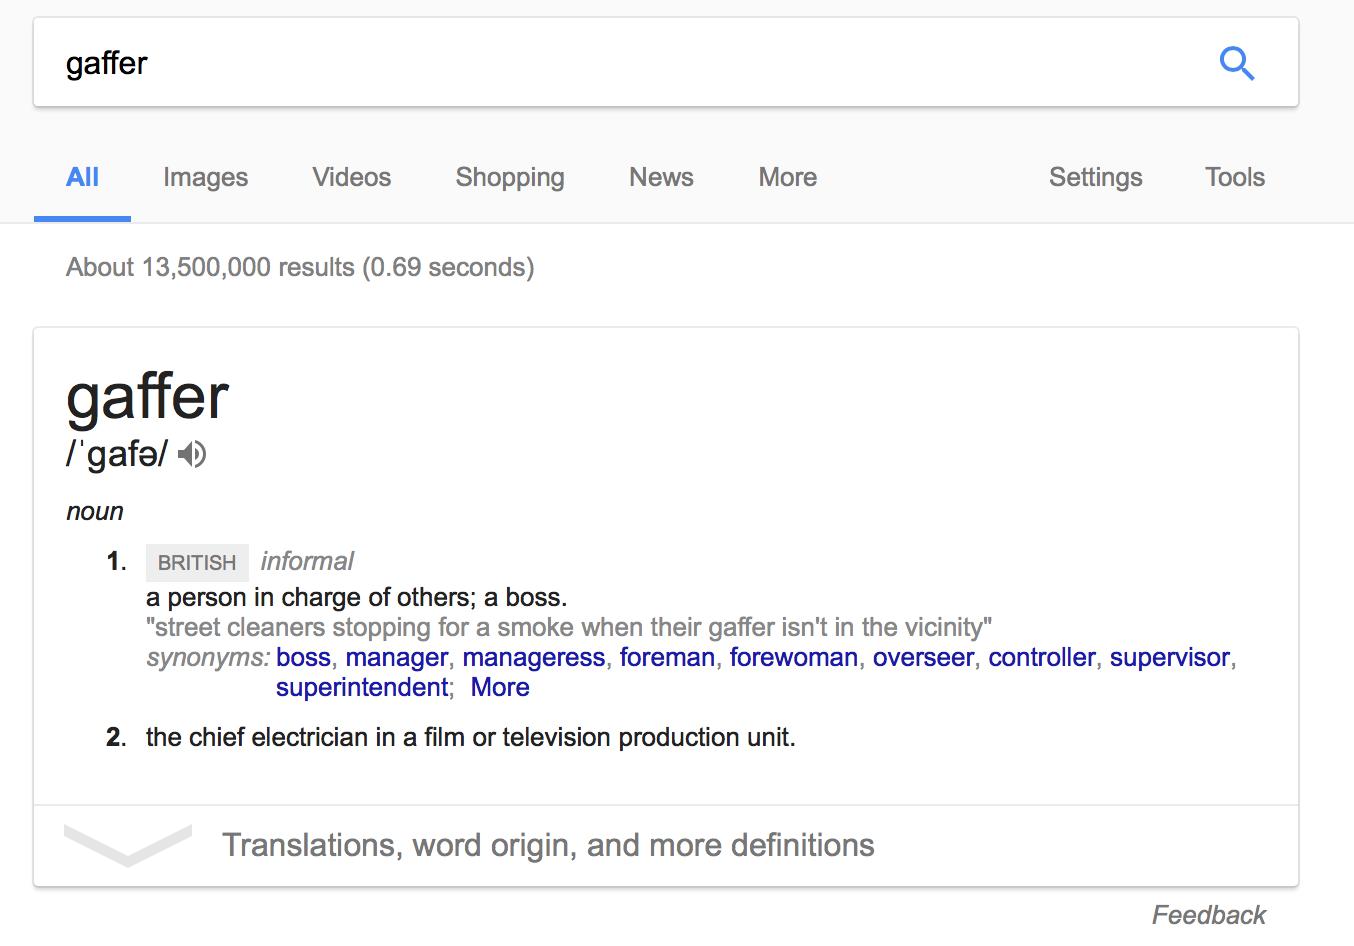
Task: Click inside the gaffer search field
Action: click(x=620, y=63)
